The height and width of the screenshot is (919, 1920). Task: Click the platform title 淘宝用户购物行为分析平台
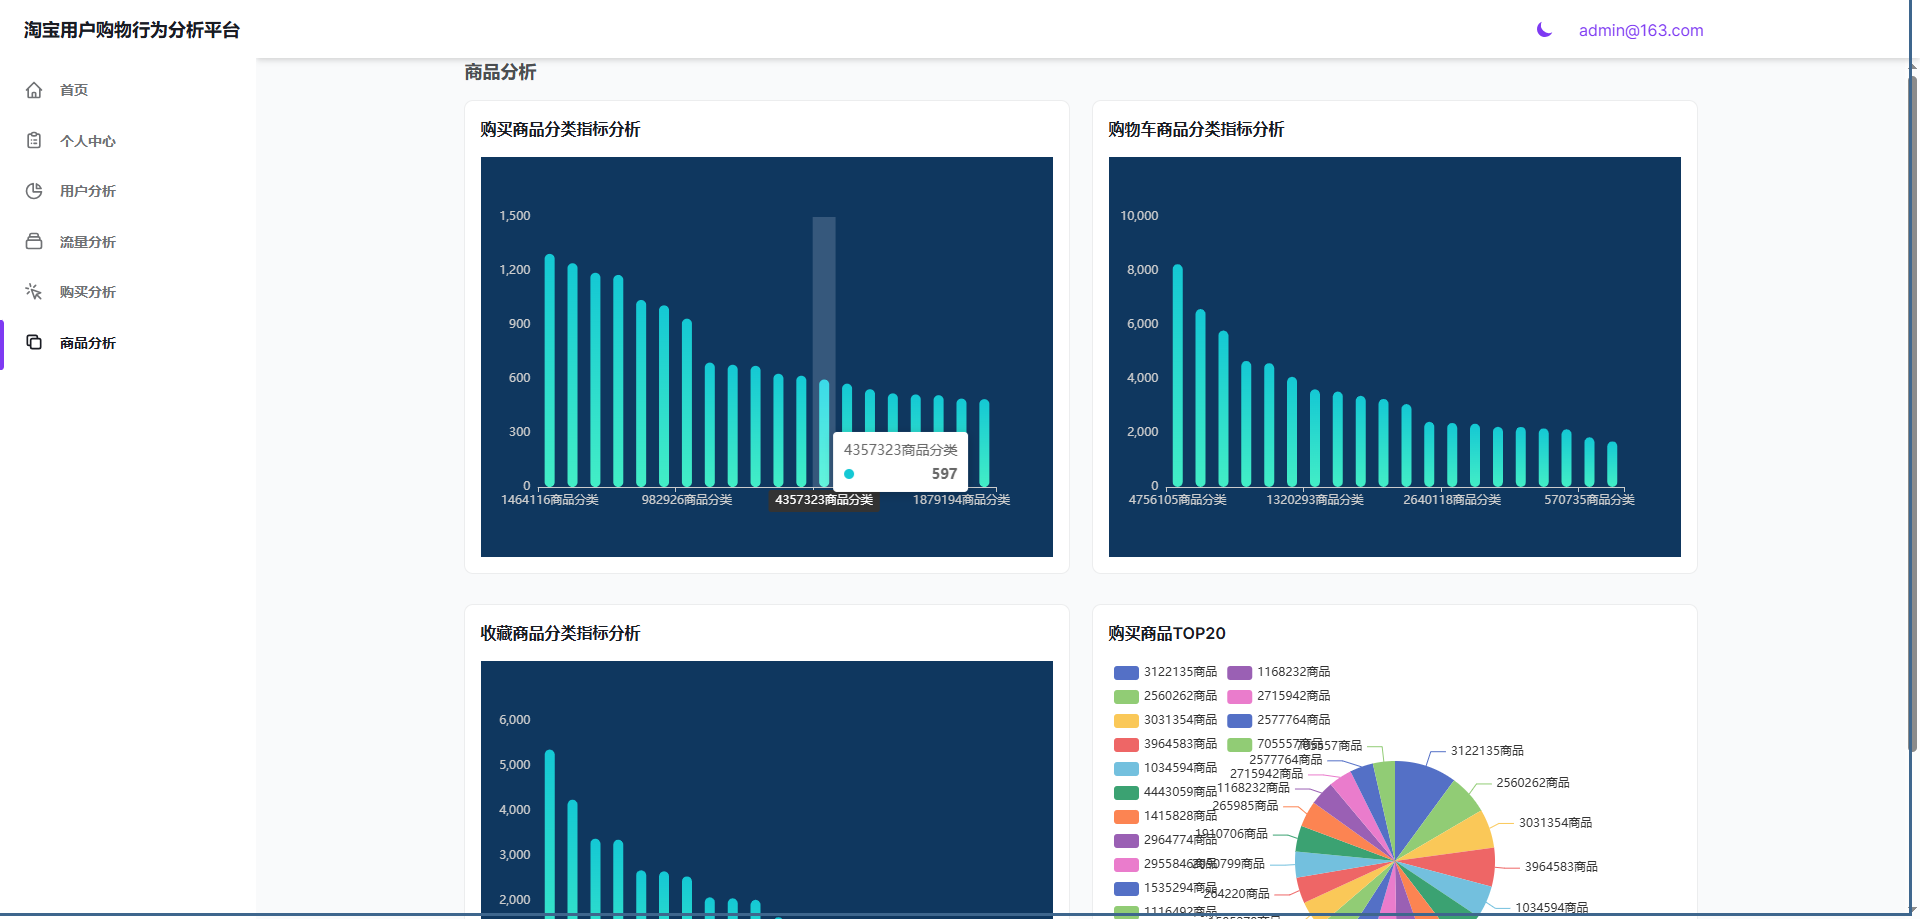coord(132,30)
